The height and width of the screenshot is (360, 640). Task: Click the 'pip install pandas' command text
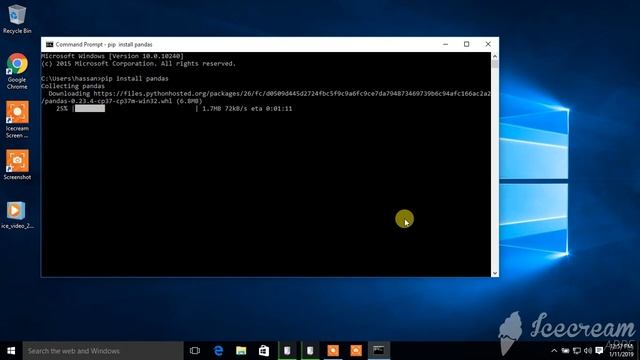pos(135,78)
